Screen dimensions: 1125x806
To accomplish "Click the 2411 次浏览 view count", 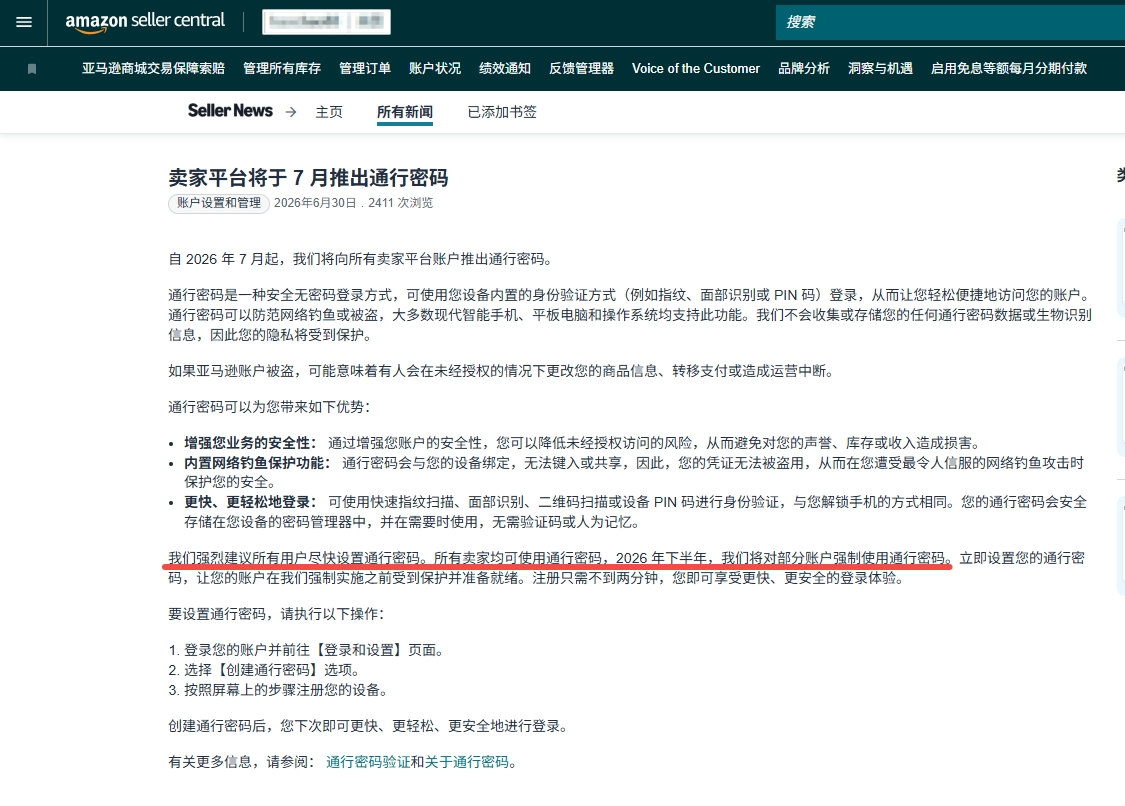I will coord(400,203).
